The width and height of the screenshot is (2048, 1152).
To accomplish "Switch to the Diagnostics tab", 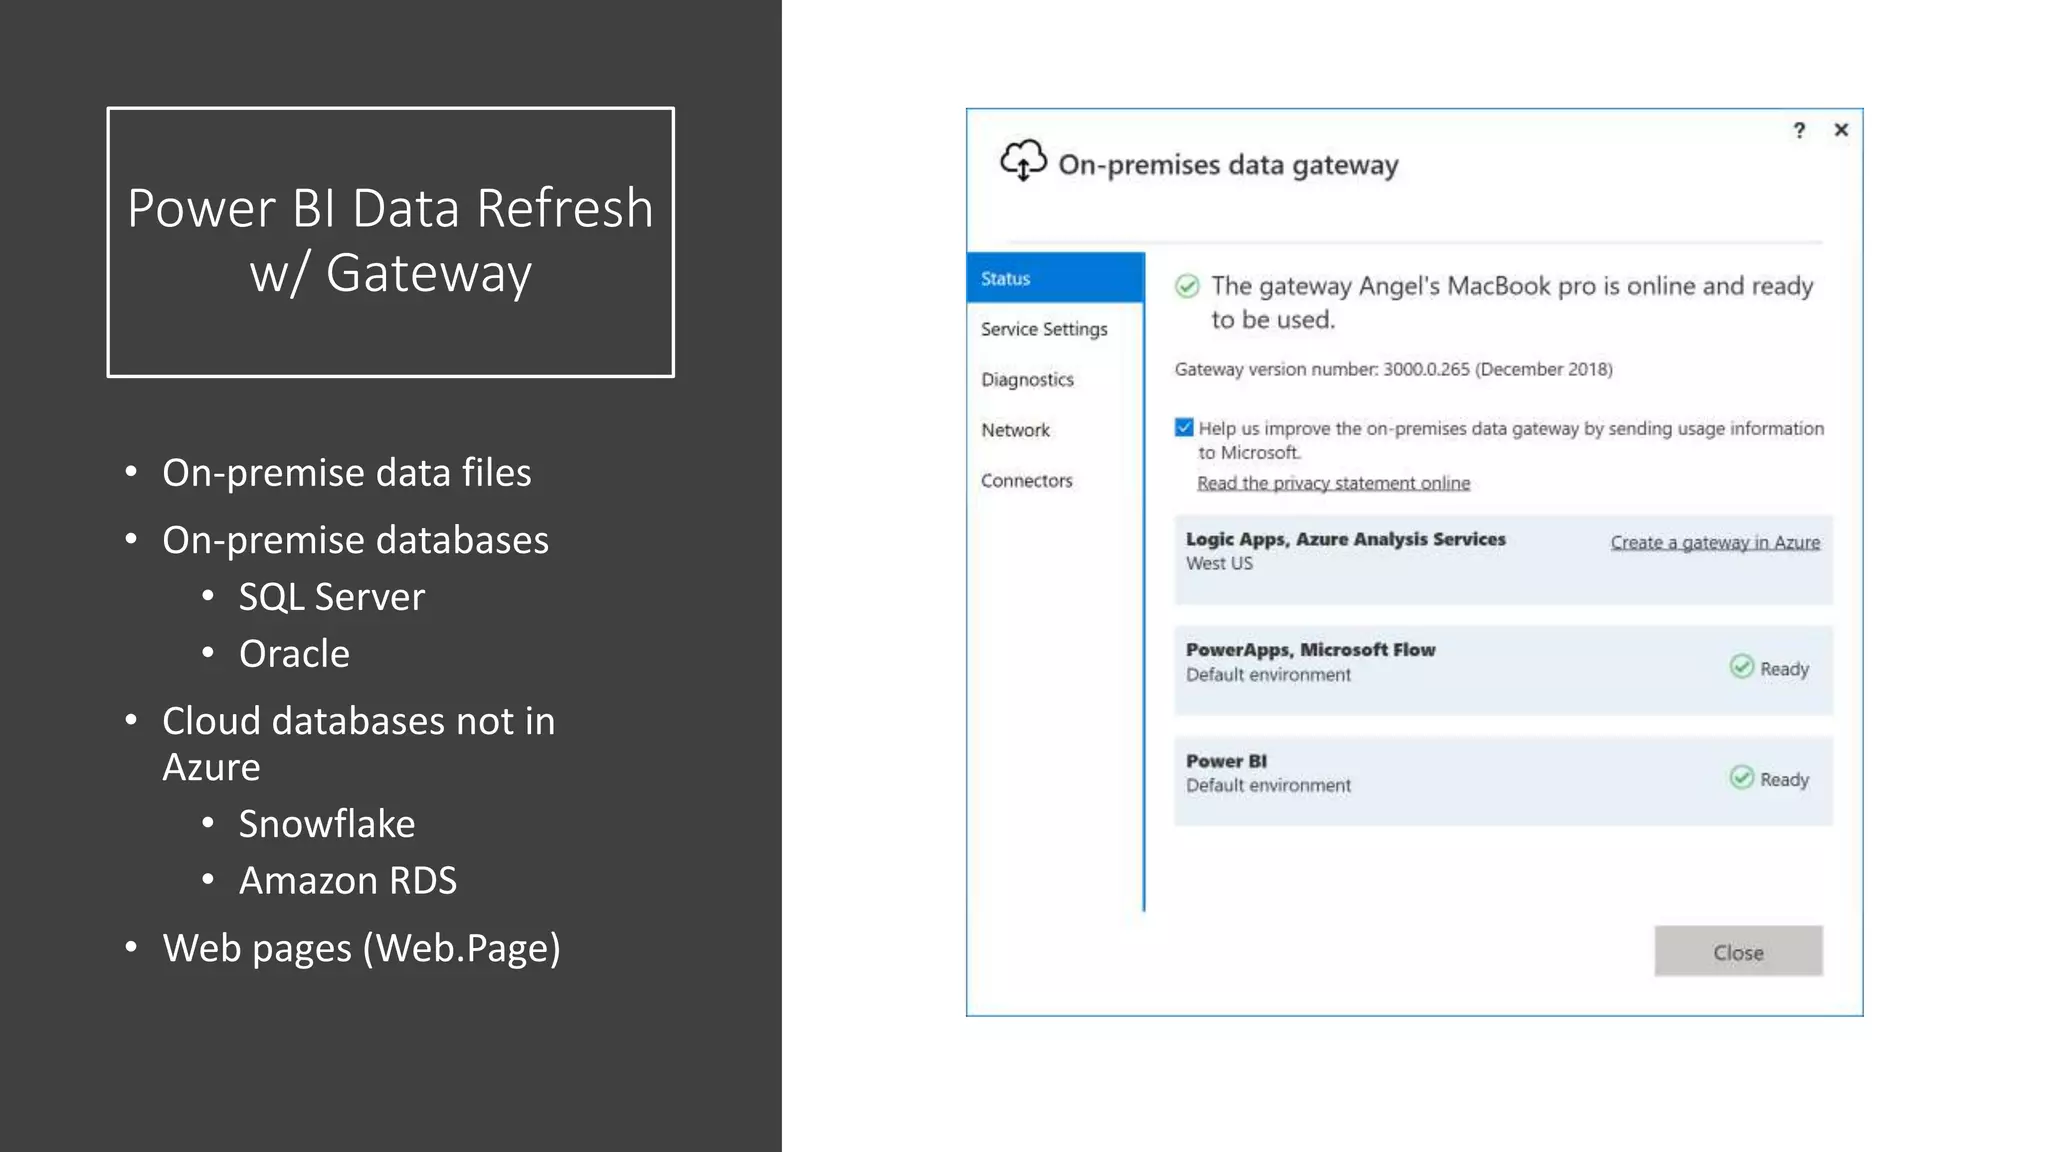I will coord(1027,380).
